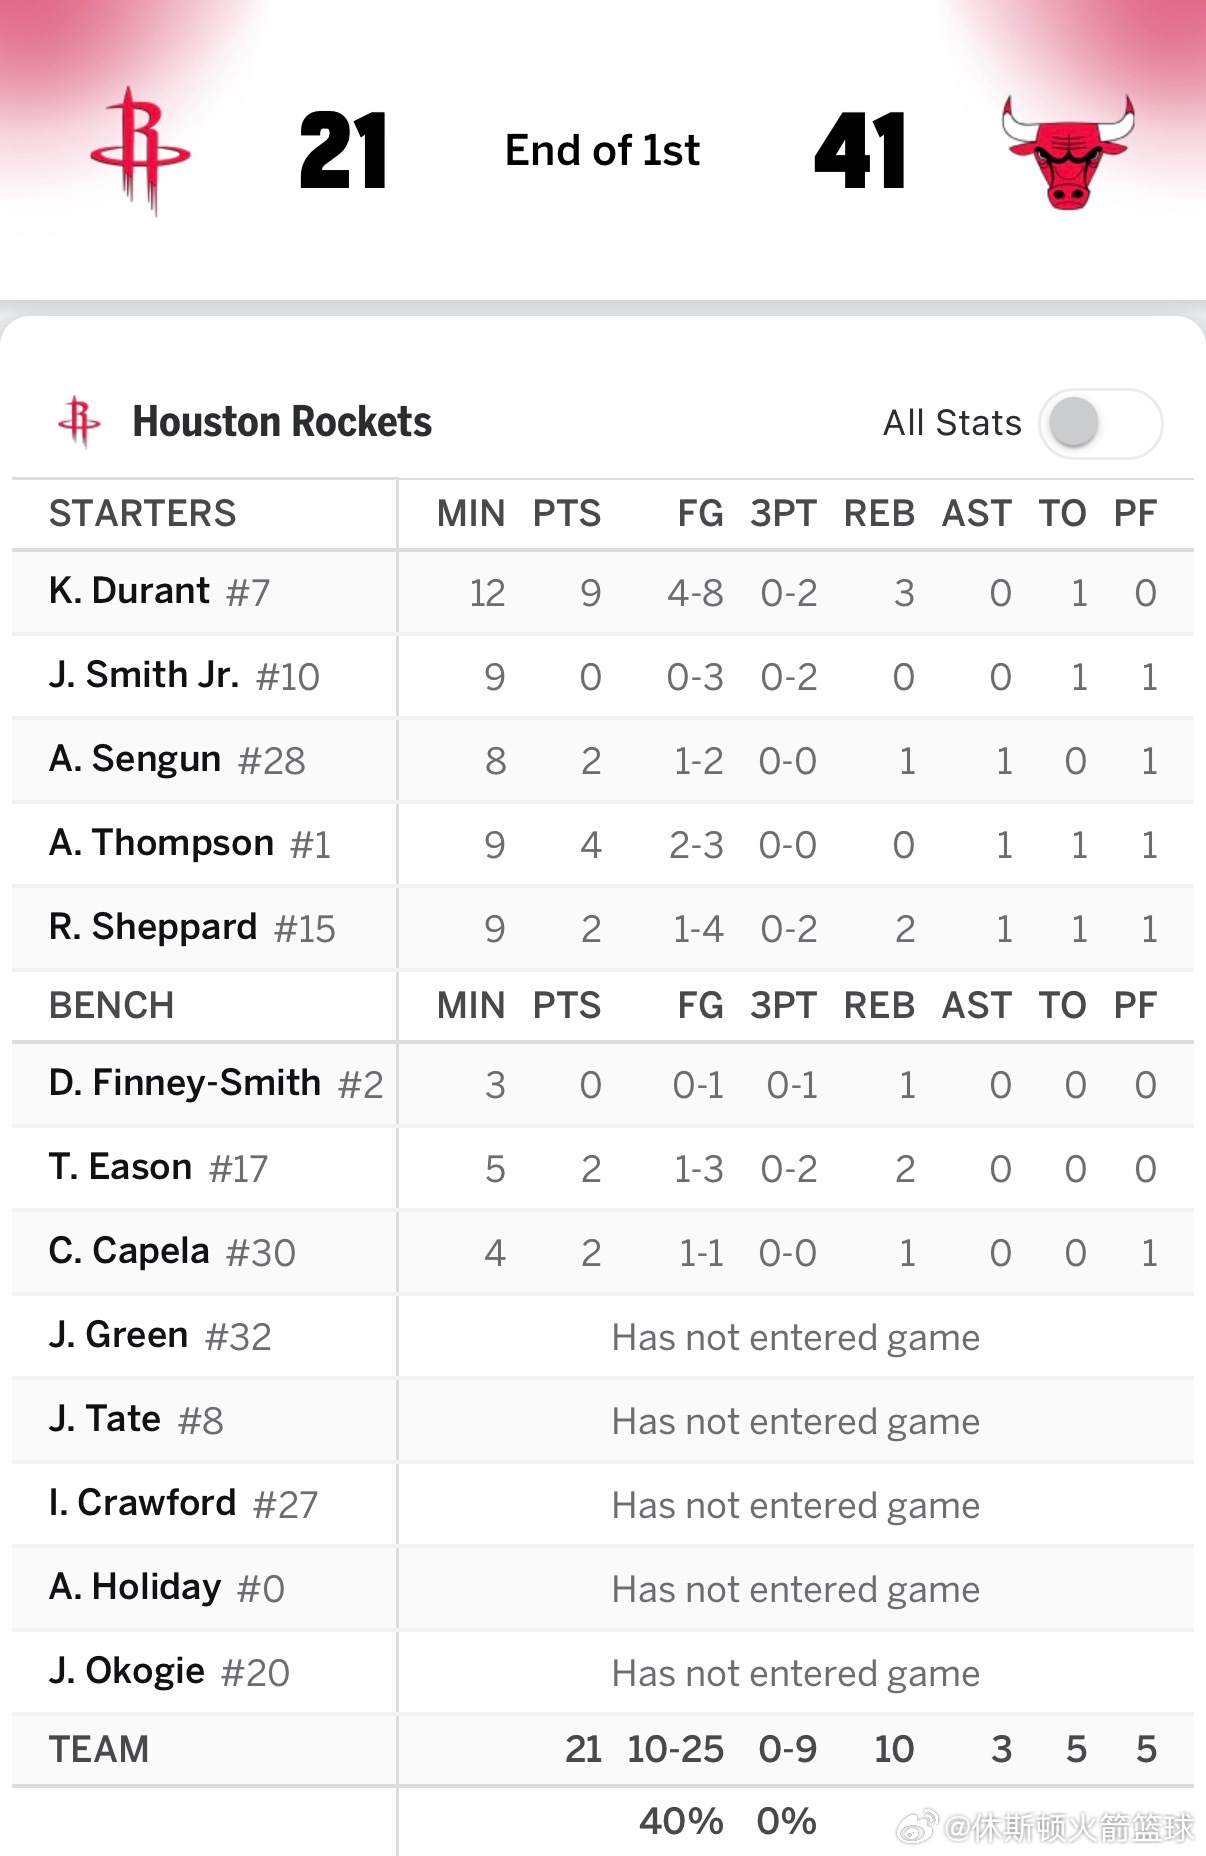The height and width of the screenshot is (1856, 1206).
Task: Tap D. Finney-Smith #2 bench player
Action: (216, 1084)
